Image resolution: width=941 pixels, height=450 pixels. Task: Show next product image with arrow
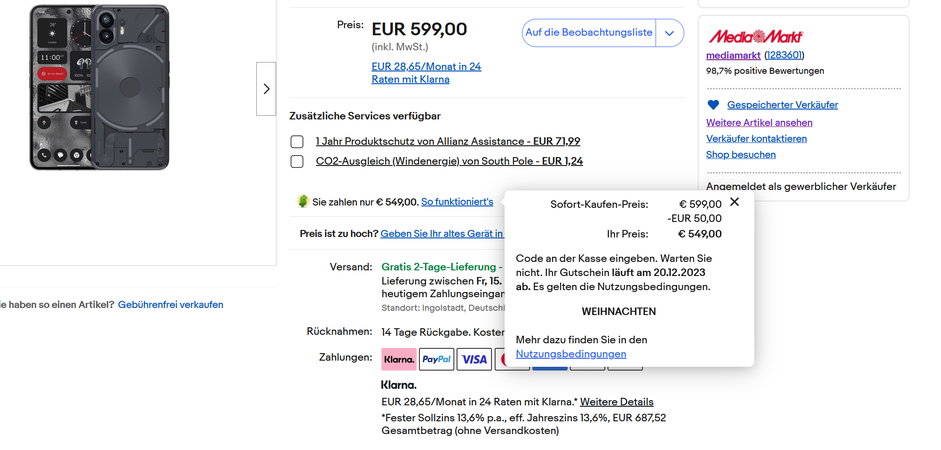266,89
